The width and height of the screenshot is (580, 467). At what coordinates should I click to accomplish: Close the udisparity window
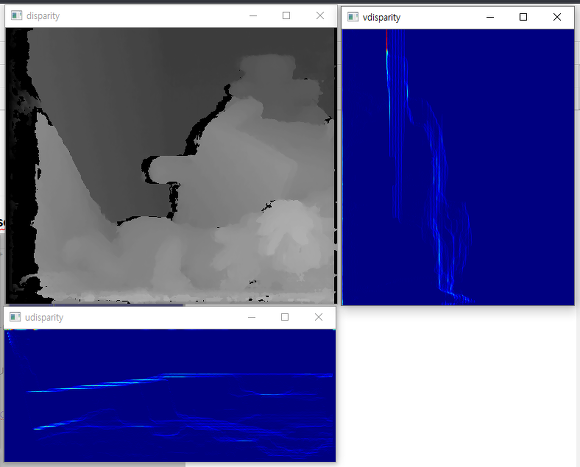point(318,317)
